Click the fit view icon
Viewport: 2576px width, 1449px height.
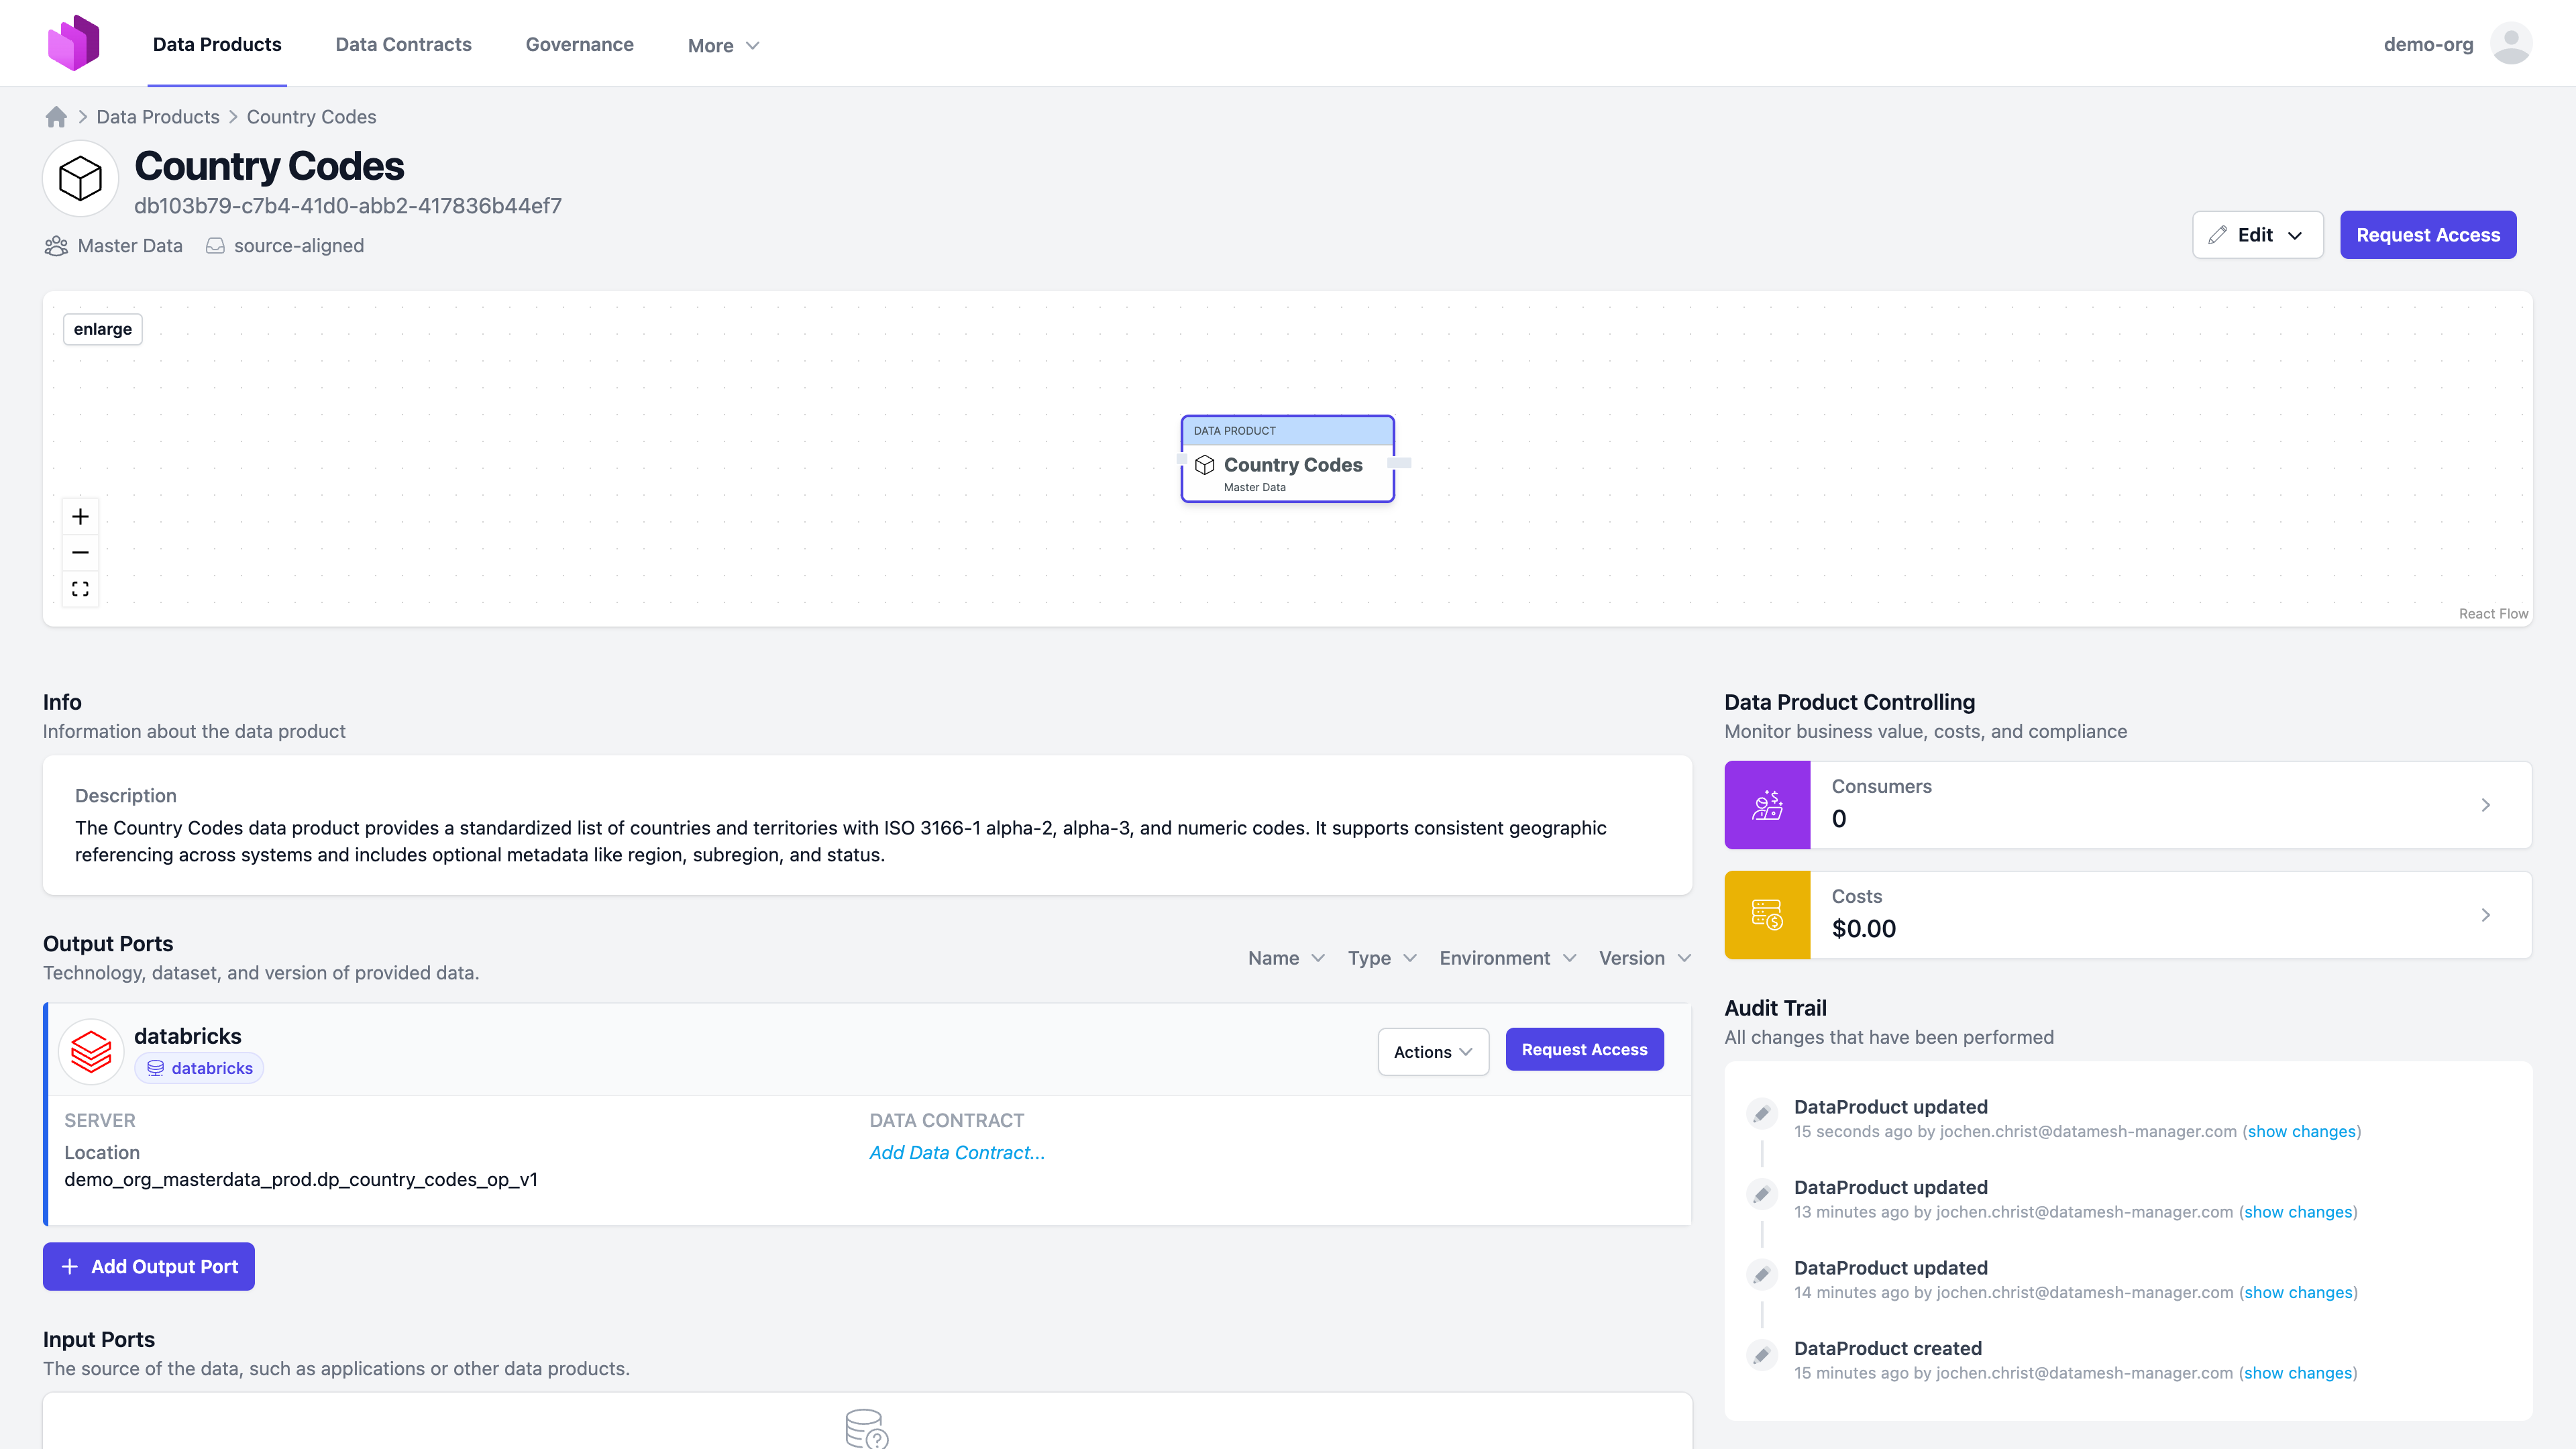click(80, 589)
